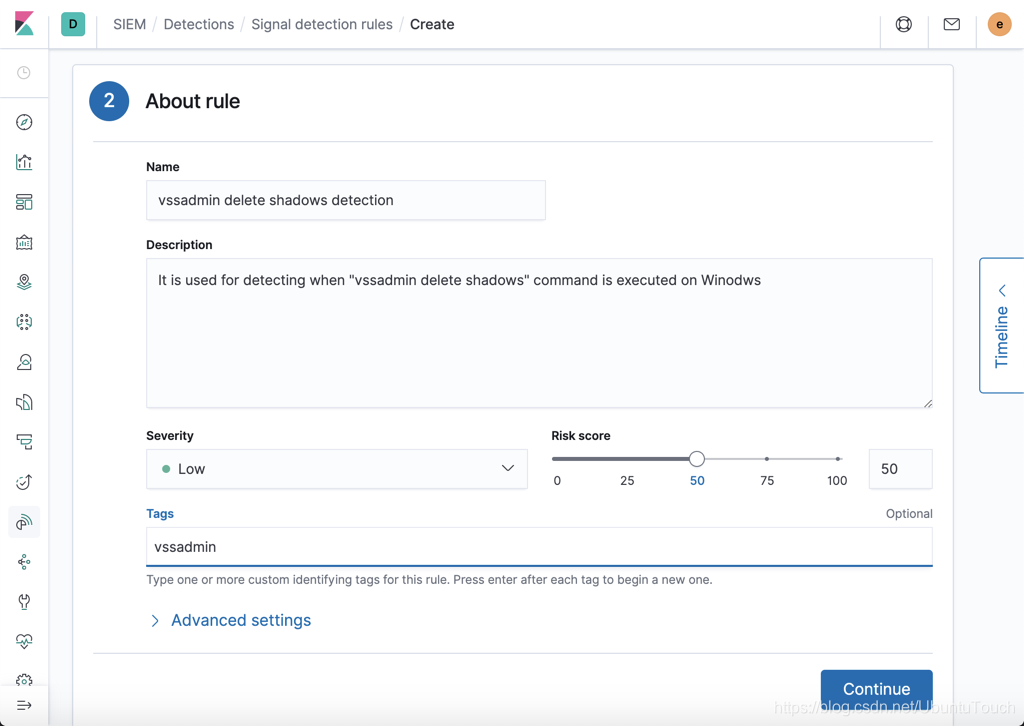Image resolution: width=1024 pixels, height=726 pixels.
Task: Go to Detections breadcrumb
Action: point(198,24)
